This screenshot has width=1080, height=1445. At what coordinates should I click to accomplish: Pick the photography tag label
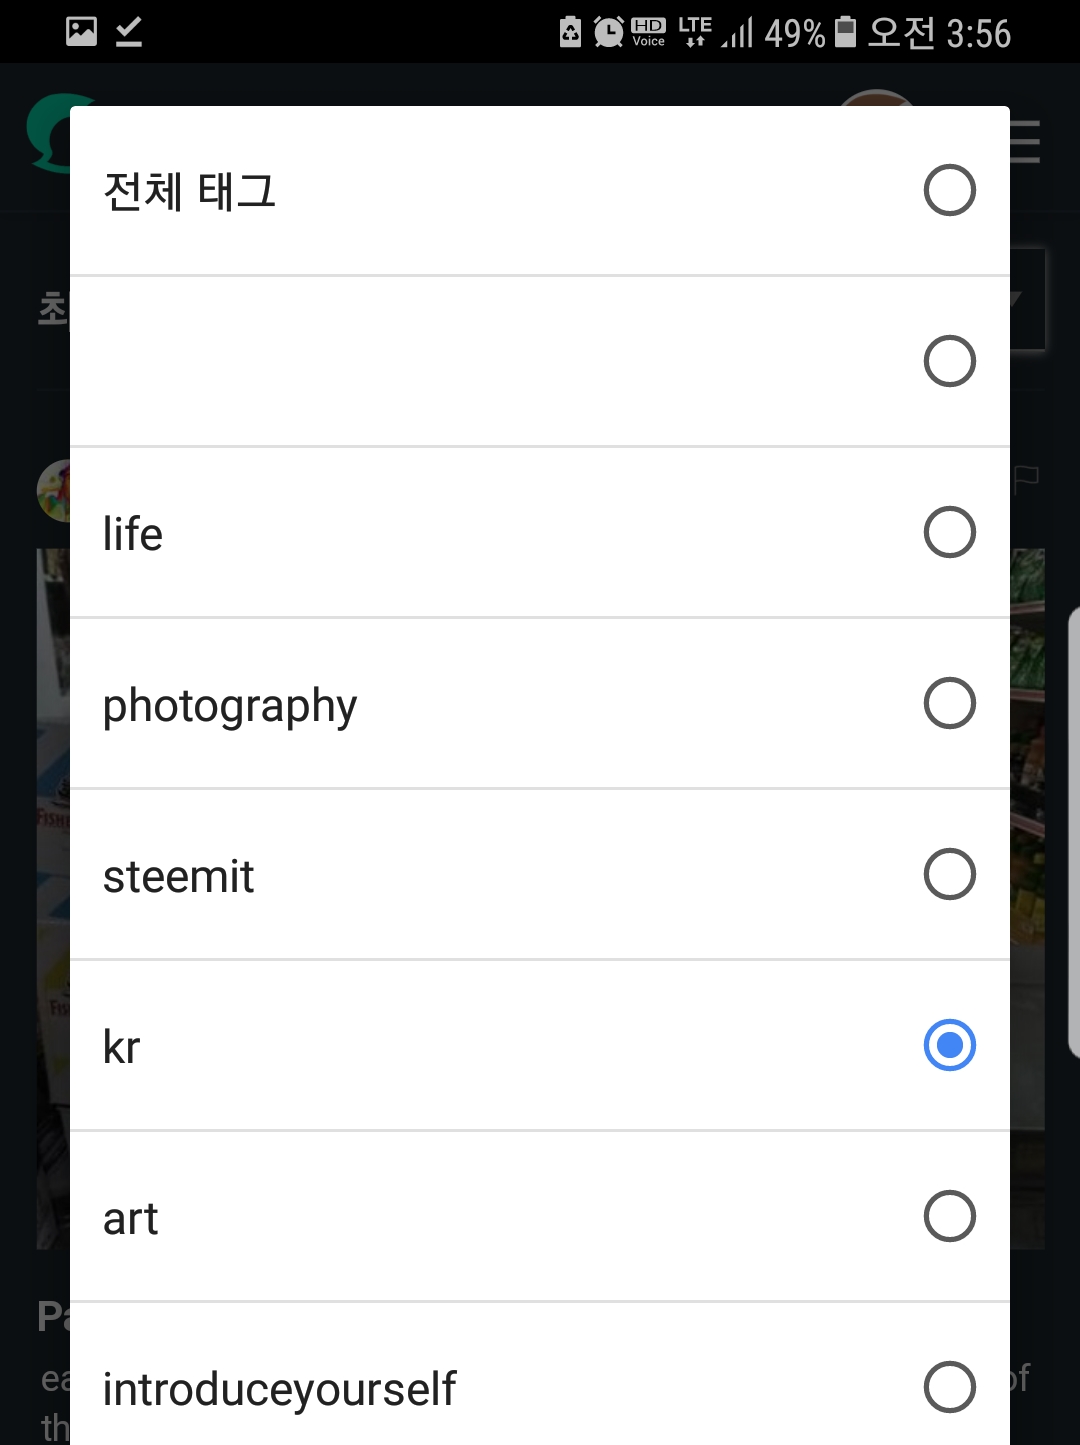[x=230, y=707]
